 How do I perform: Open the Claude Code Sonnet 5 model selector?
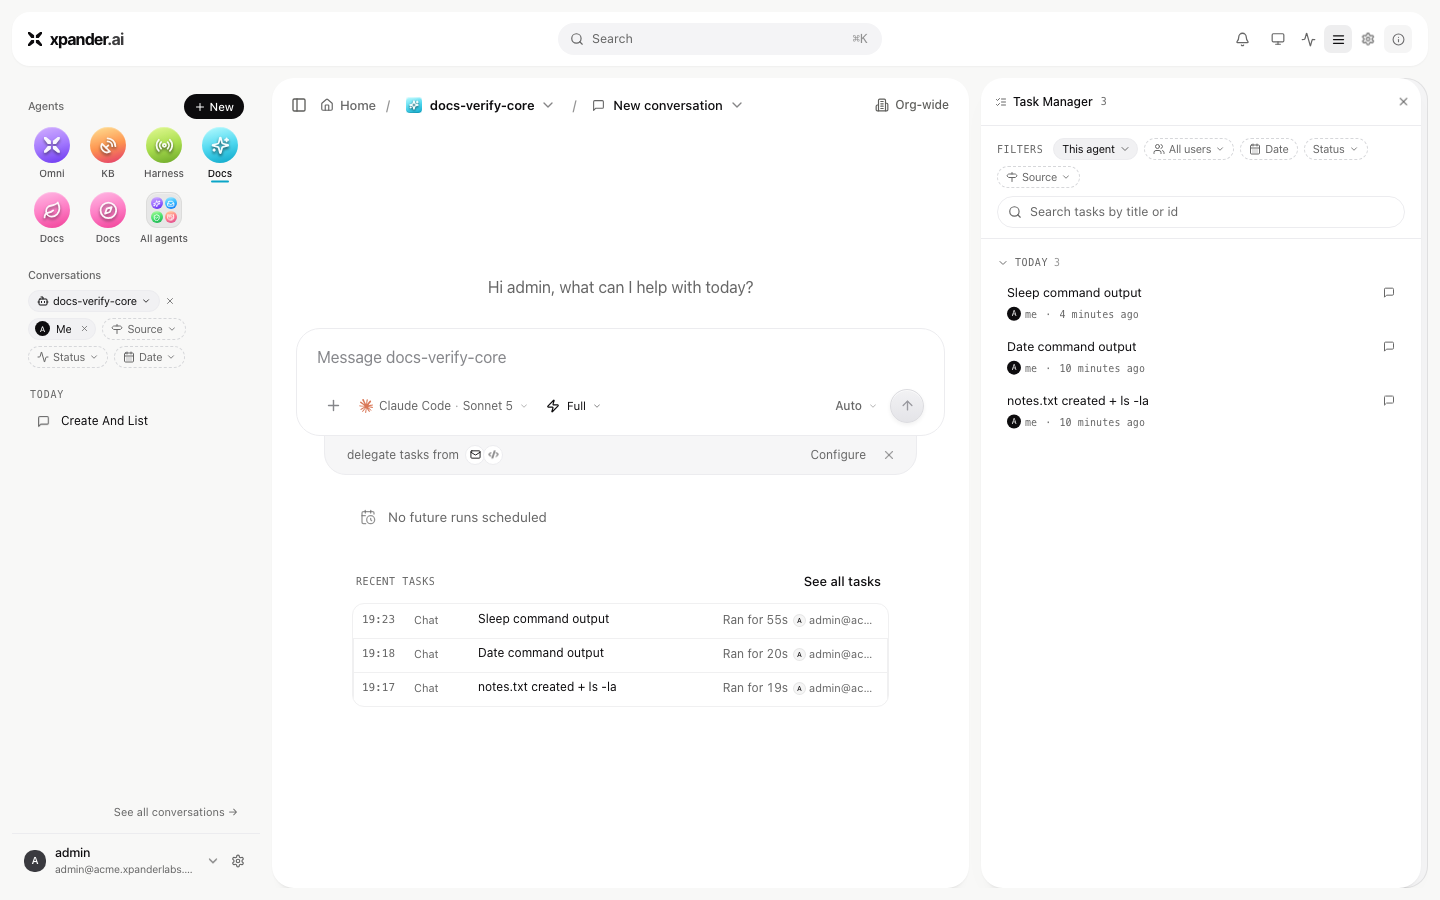443,406
